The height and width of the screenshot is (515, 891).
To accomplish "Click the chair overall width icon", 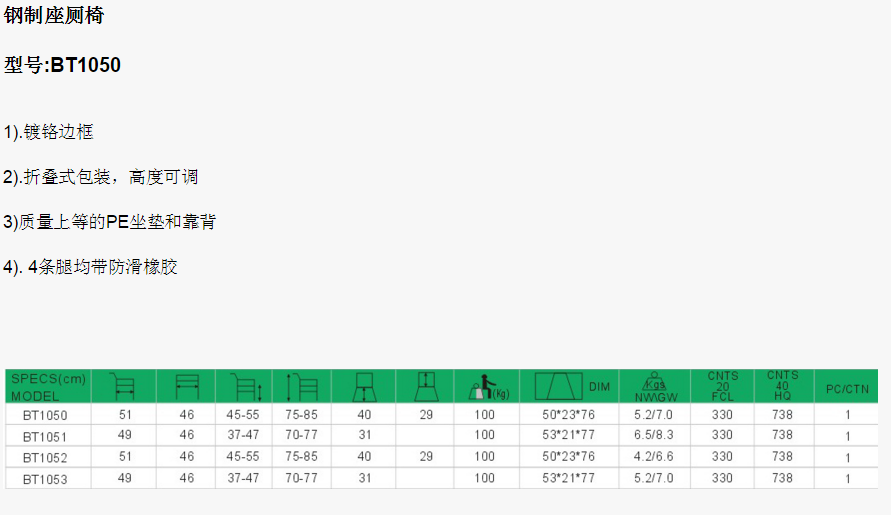I will coord(124,386).
